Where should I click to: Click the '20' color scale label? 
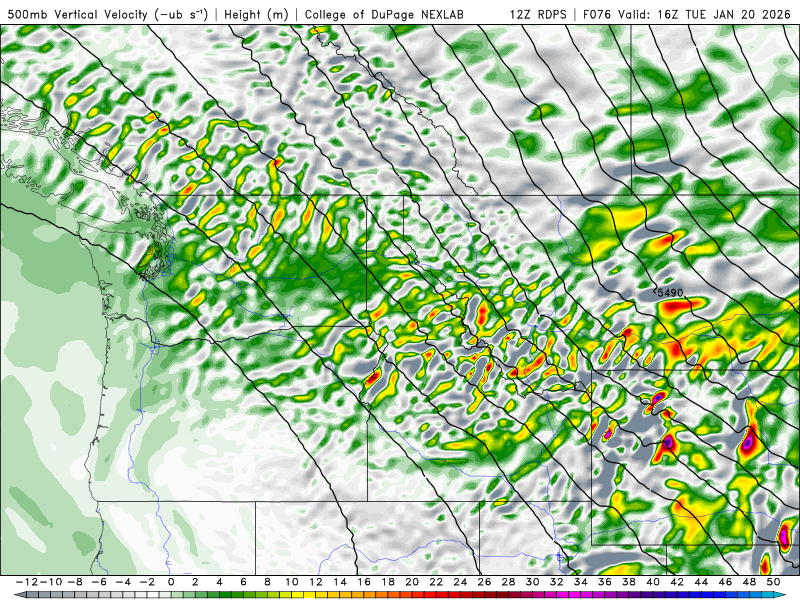412,582
